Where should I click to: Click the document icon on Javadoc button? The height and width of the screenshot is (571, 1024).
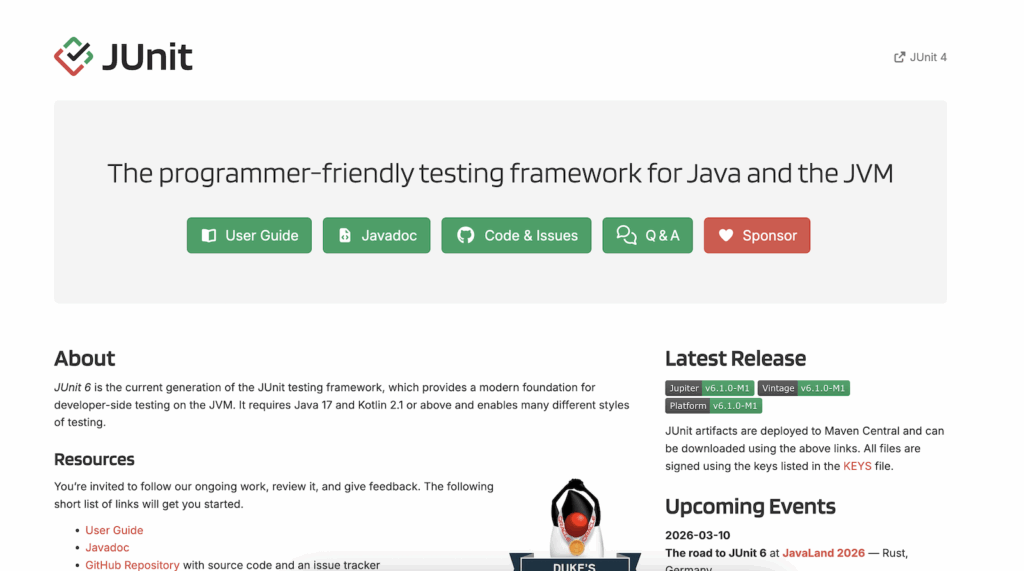345,235
